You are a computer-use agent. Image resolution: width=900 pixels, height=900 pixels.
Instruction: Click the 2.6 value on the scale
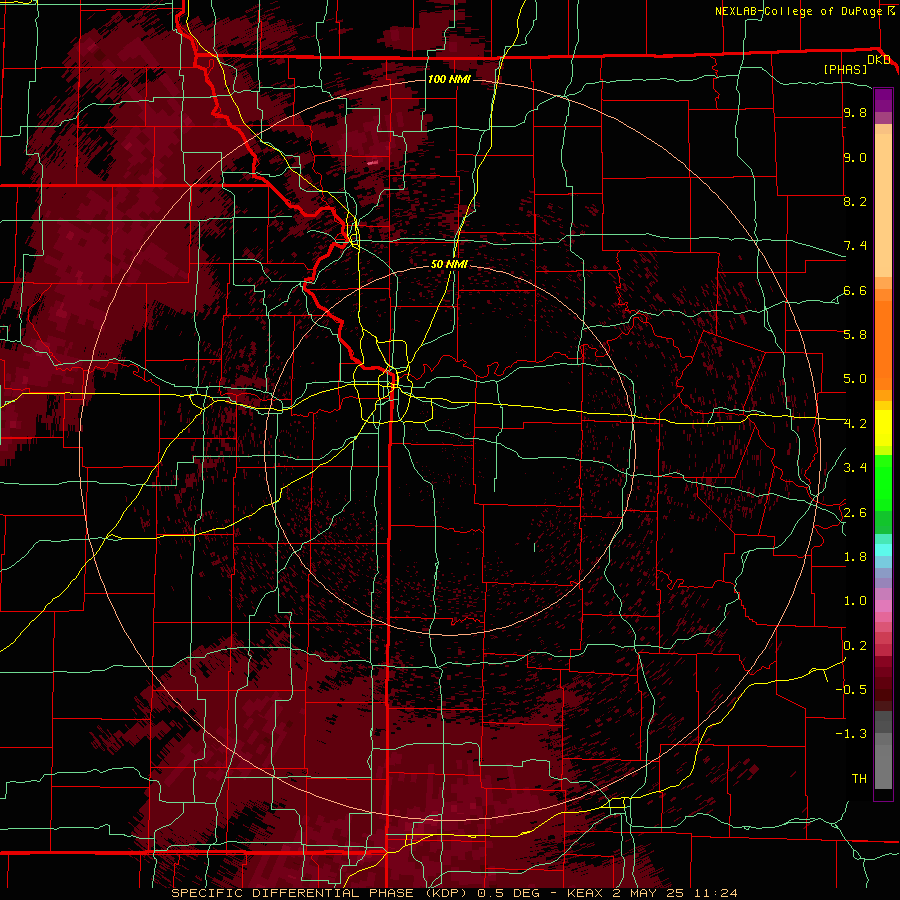[x=855, y=512]
